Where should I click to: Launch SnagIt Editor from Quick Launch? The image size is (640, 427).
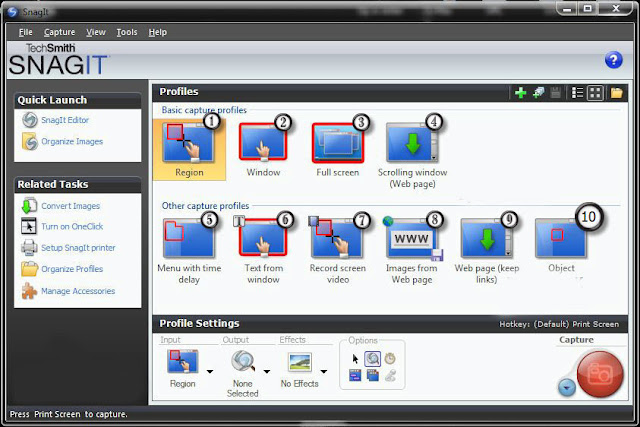pyautogui.click(x=56, y=120)
